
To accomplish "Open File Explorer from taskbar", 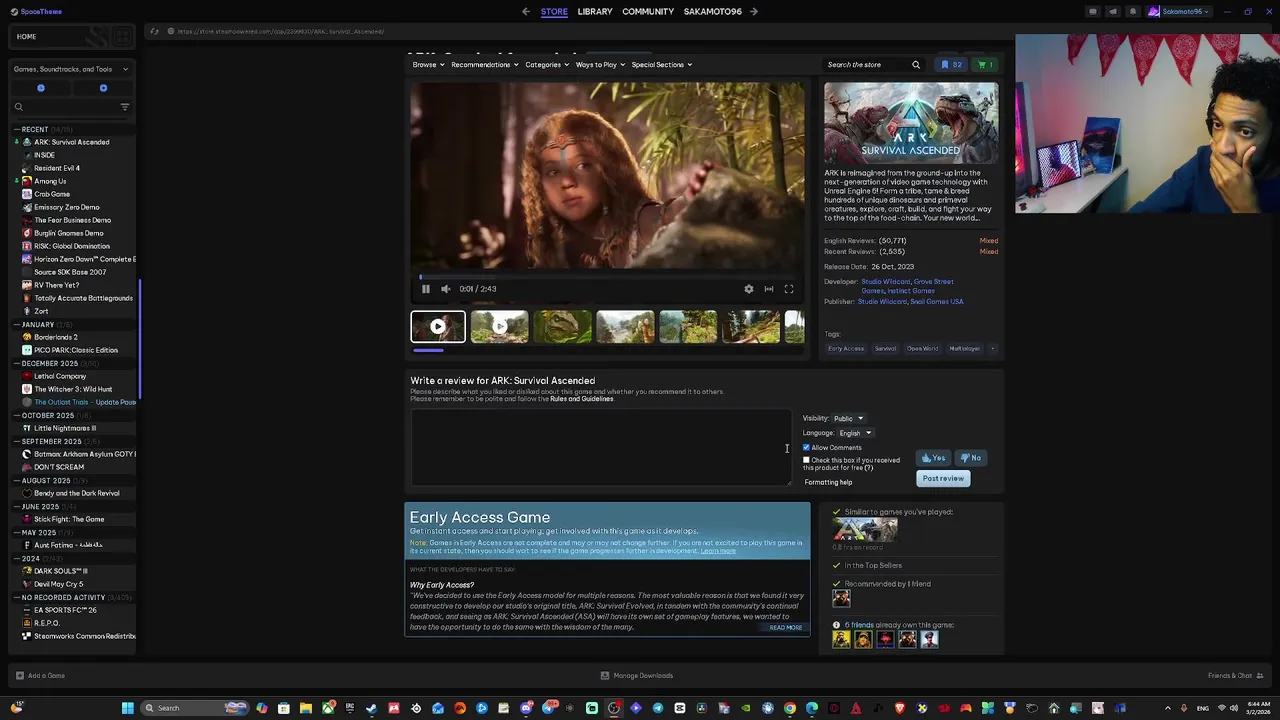I will [x=306, y=708].
